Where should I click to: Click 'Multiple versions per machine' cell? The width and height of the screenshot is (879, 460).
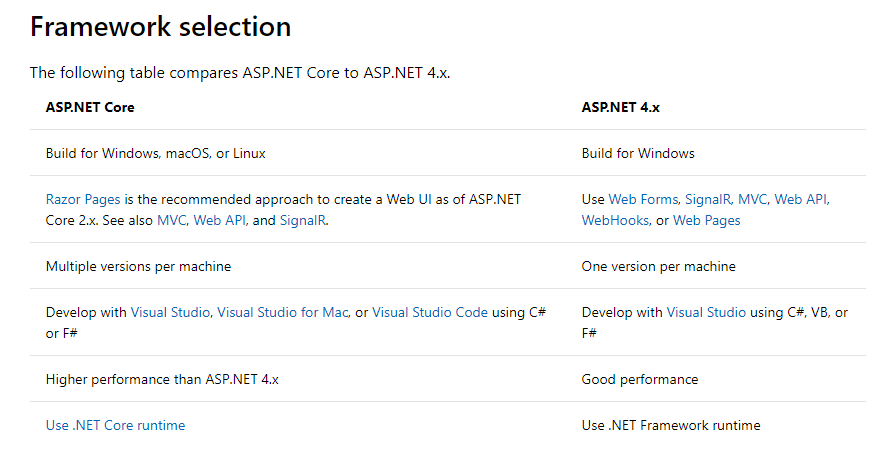(138, 266)
